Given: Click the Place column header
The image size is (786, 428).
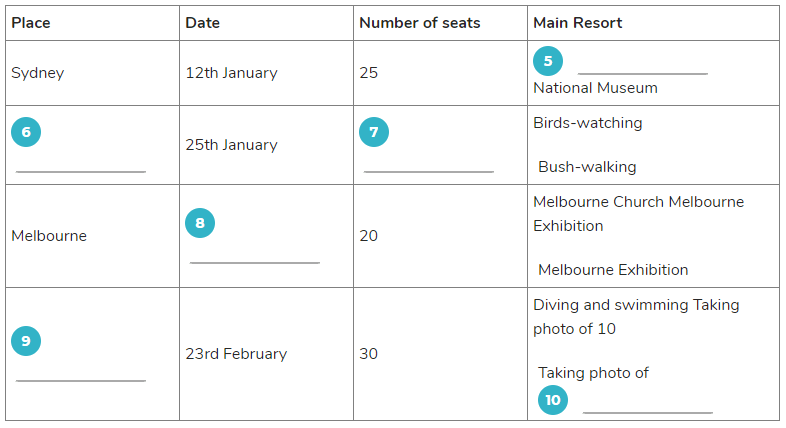Looking at the screenshot, I should coord(31,23).
